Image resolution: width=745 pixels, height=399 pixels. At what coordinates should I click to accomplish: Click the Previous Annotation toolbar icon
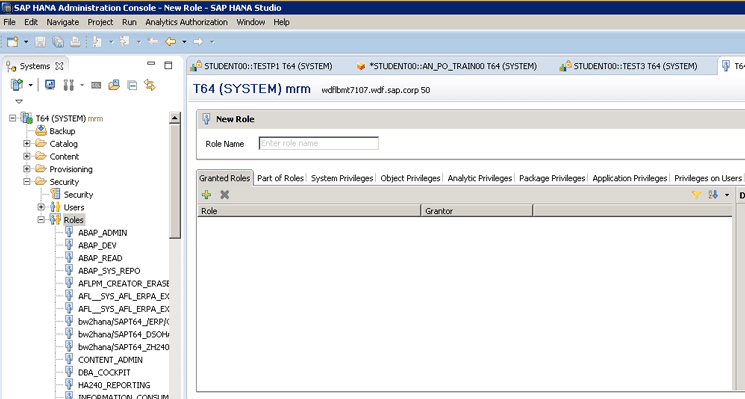125,42
